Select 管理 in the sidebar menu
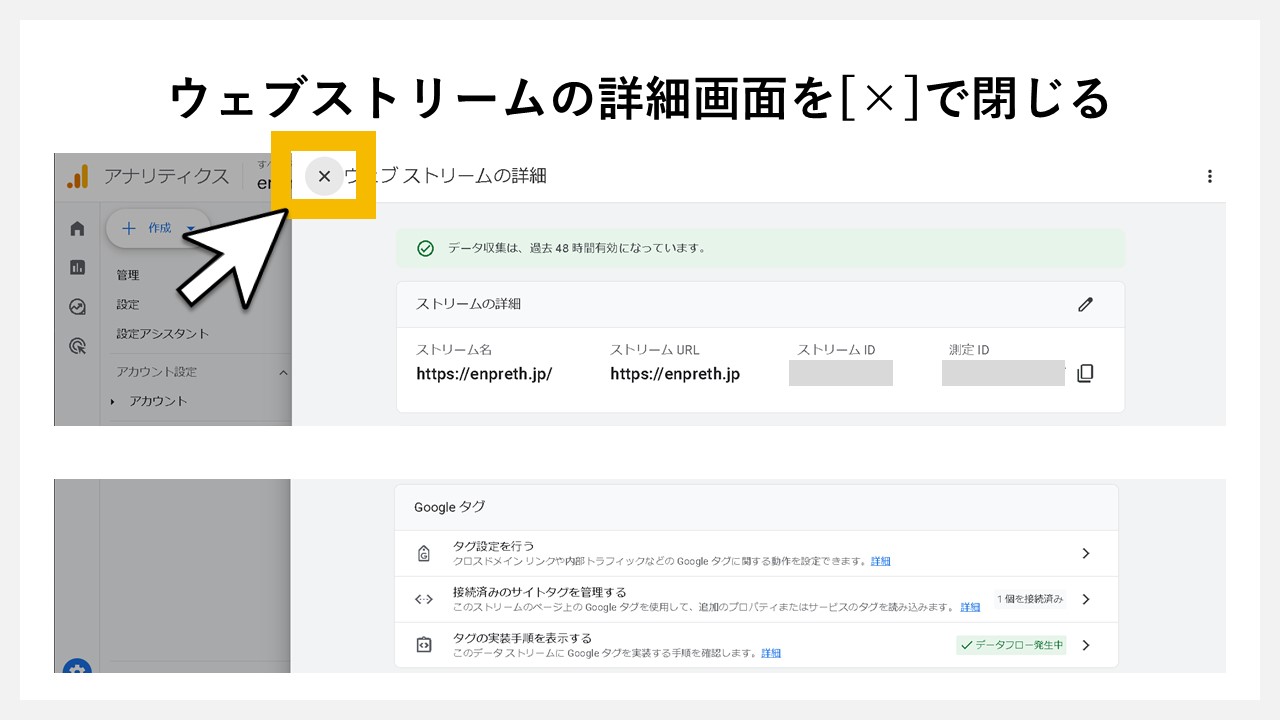This screenshot has height=720, width=1280. pyautogui.click(x=127, y=275)
